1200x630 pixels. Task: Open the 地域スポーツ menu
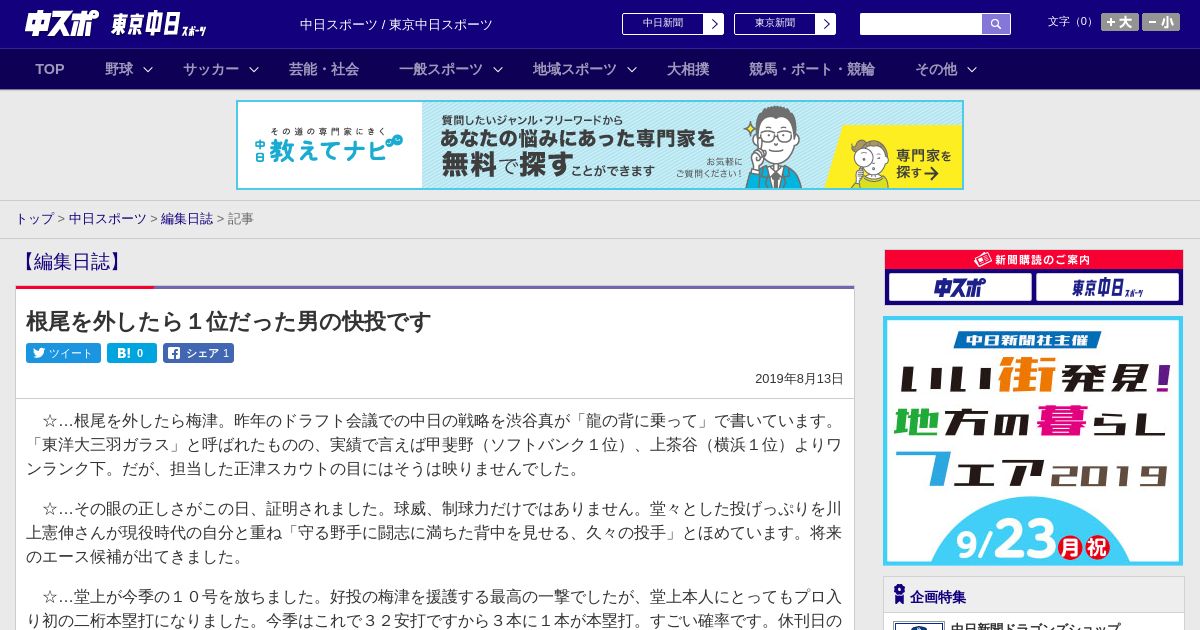tap(575, 69)
